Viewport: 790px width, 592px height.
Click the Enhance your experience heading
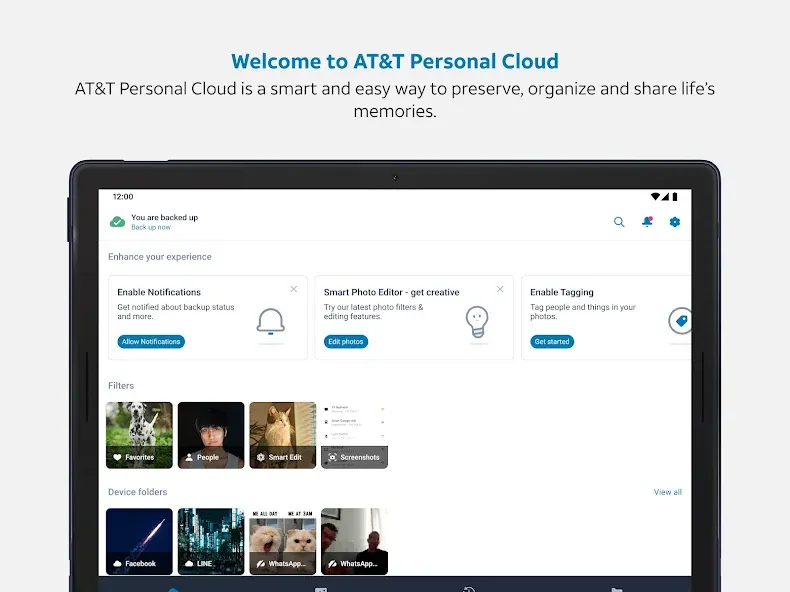coord(160,257)
